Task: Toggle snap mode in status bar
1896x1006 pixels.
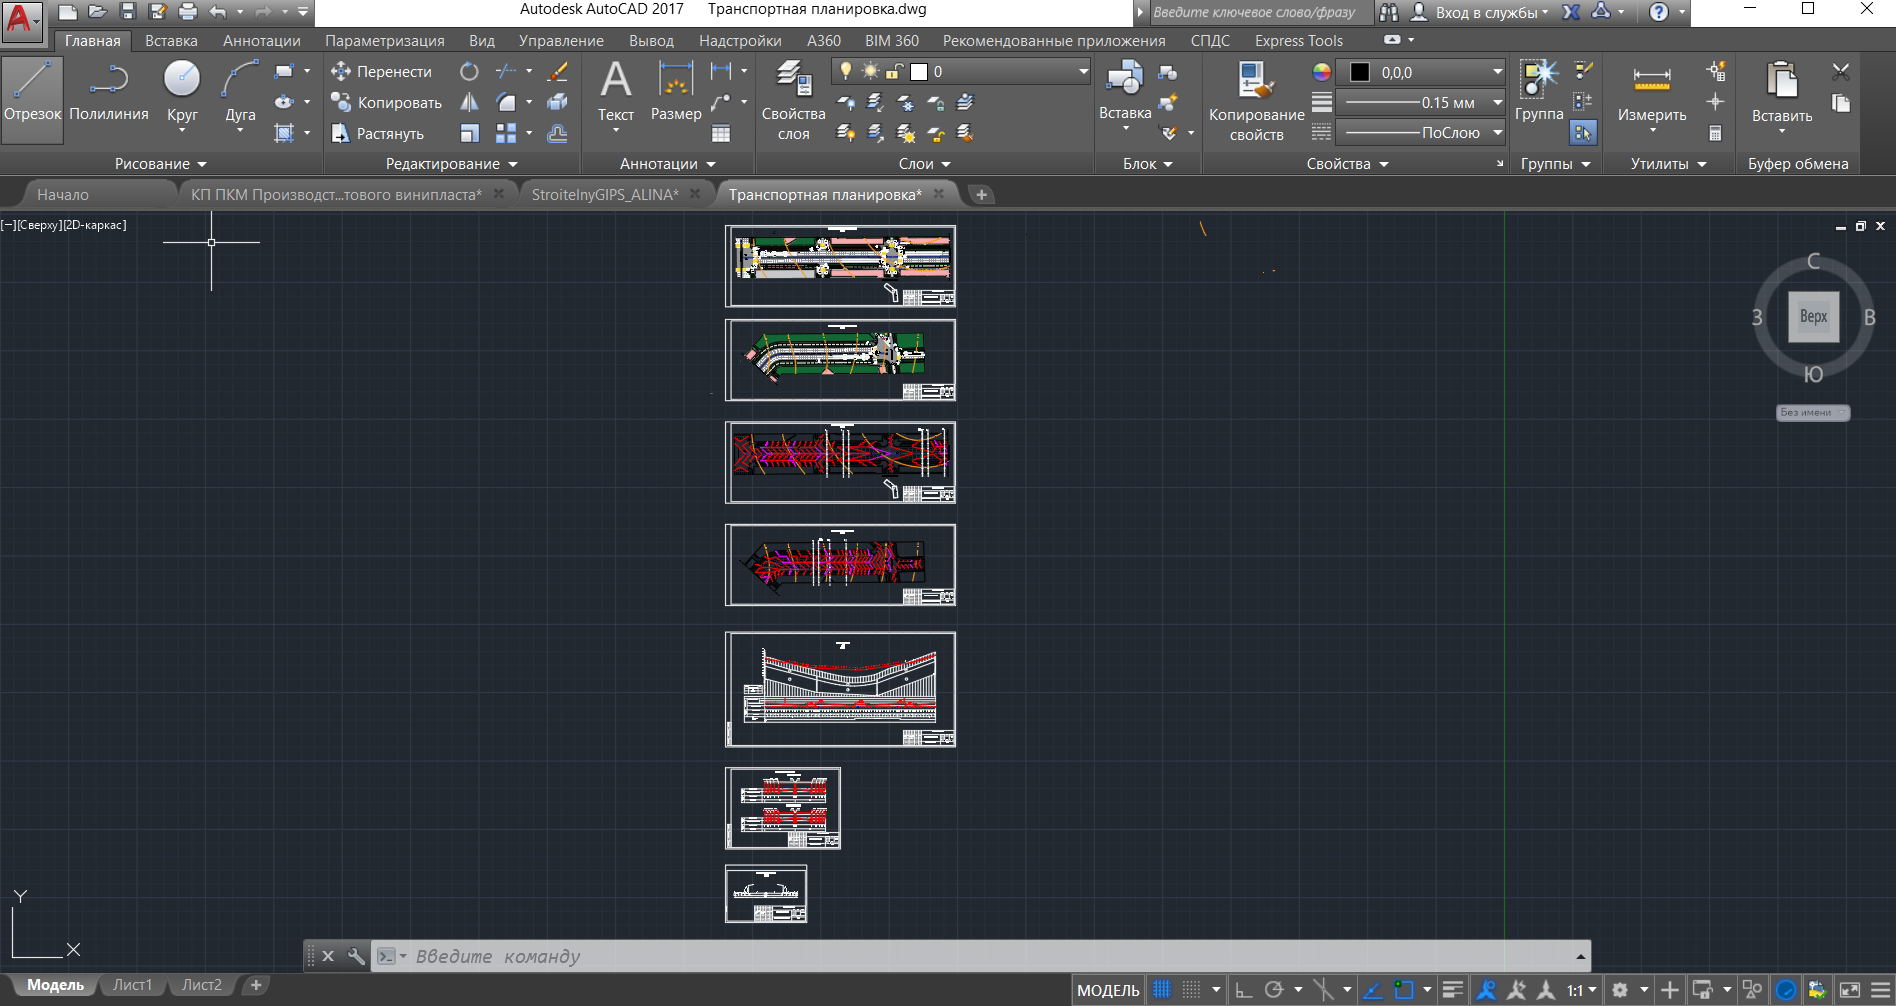Action: [1191, 990]
